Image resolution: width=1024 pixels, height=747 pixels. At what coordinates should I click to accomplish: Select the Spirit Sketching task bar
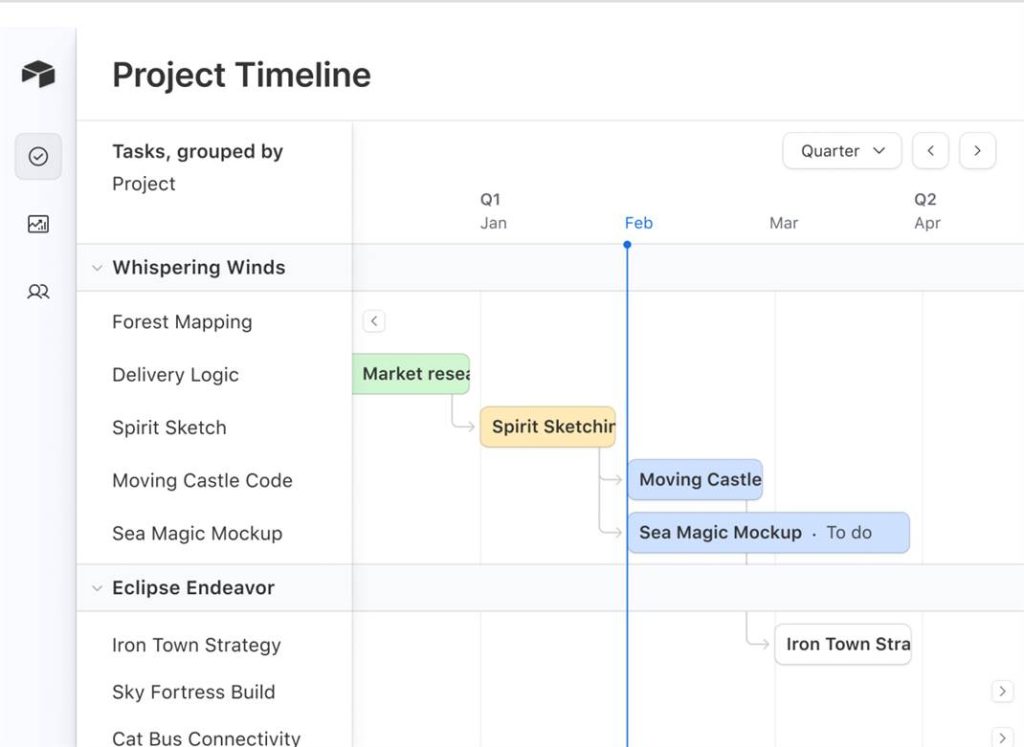point(548,426)
